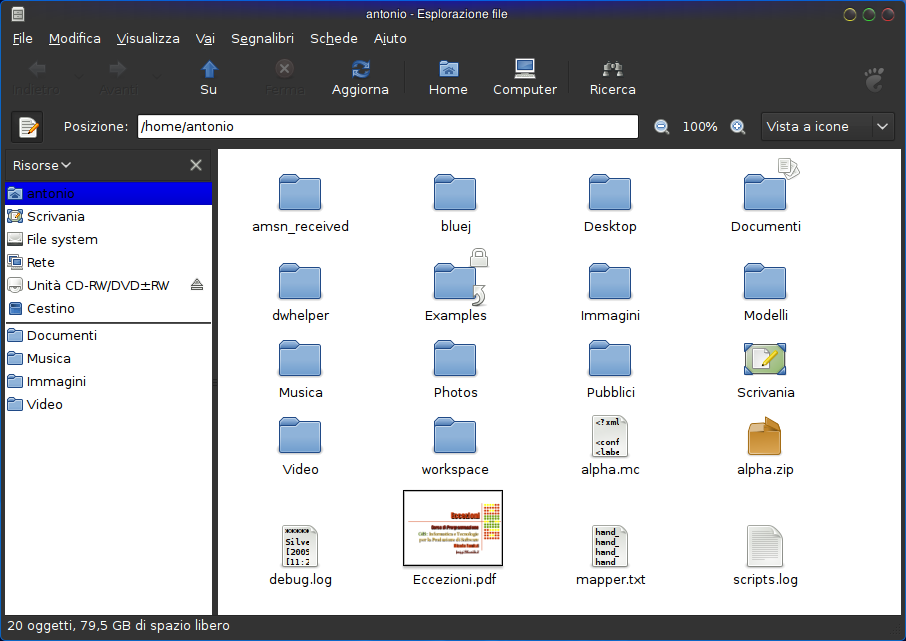Zoom out using the minus magnifier
The height and width of the screenshot is (641, 906).
[x=661, y=127]
